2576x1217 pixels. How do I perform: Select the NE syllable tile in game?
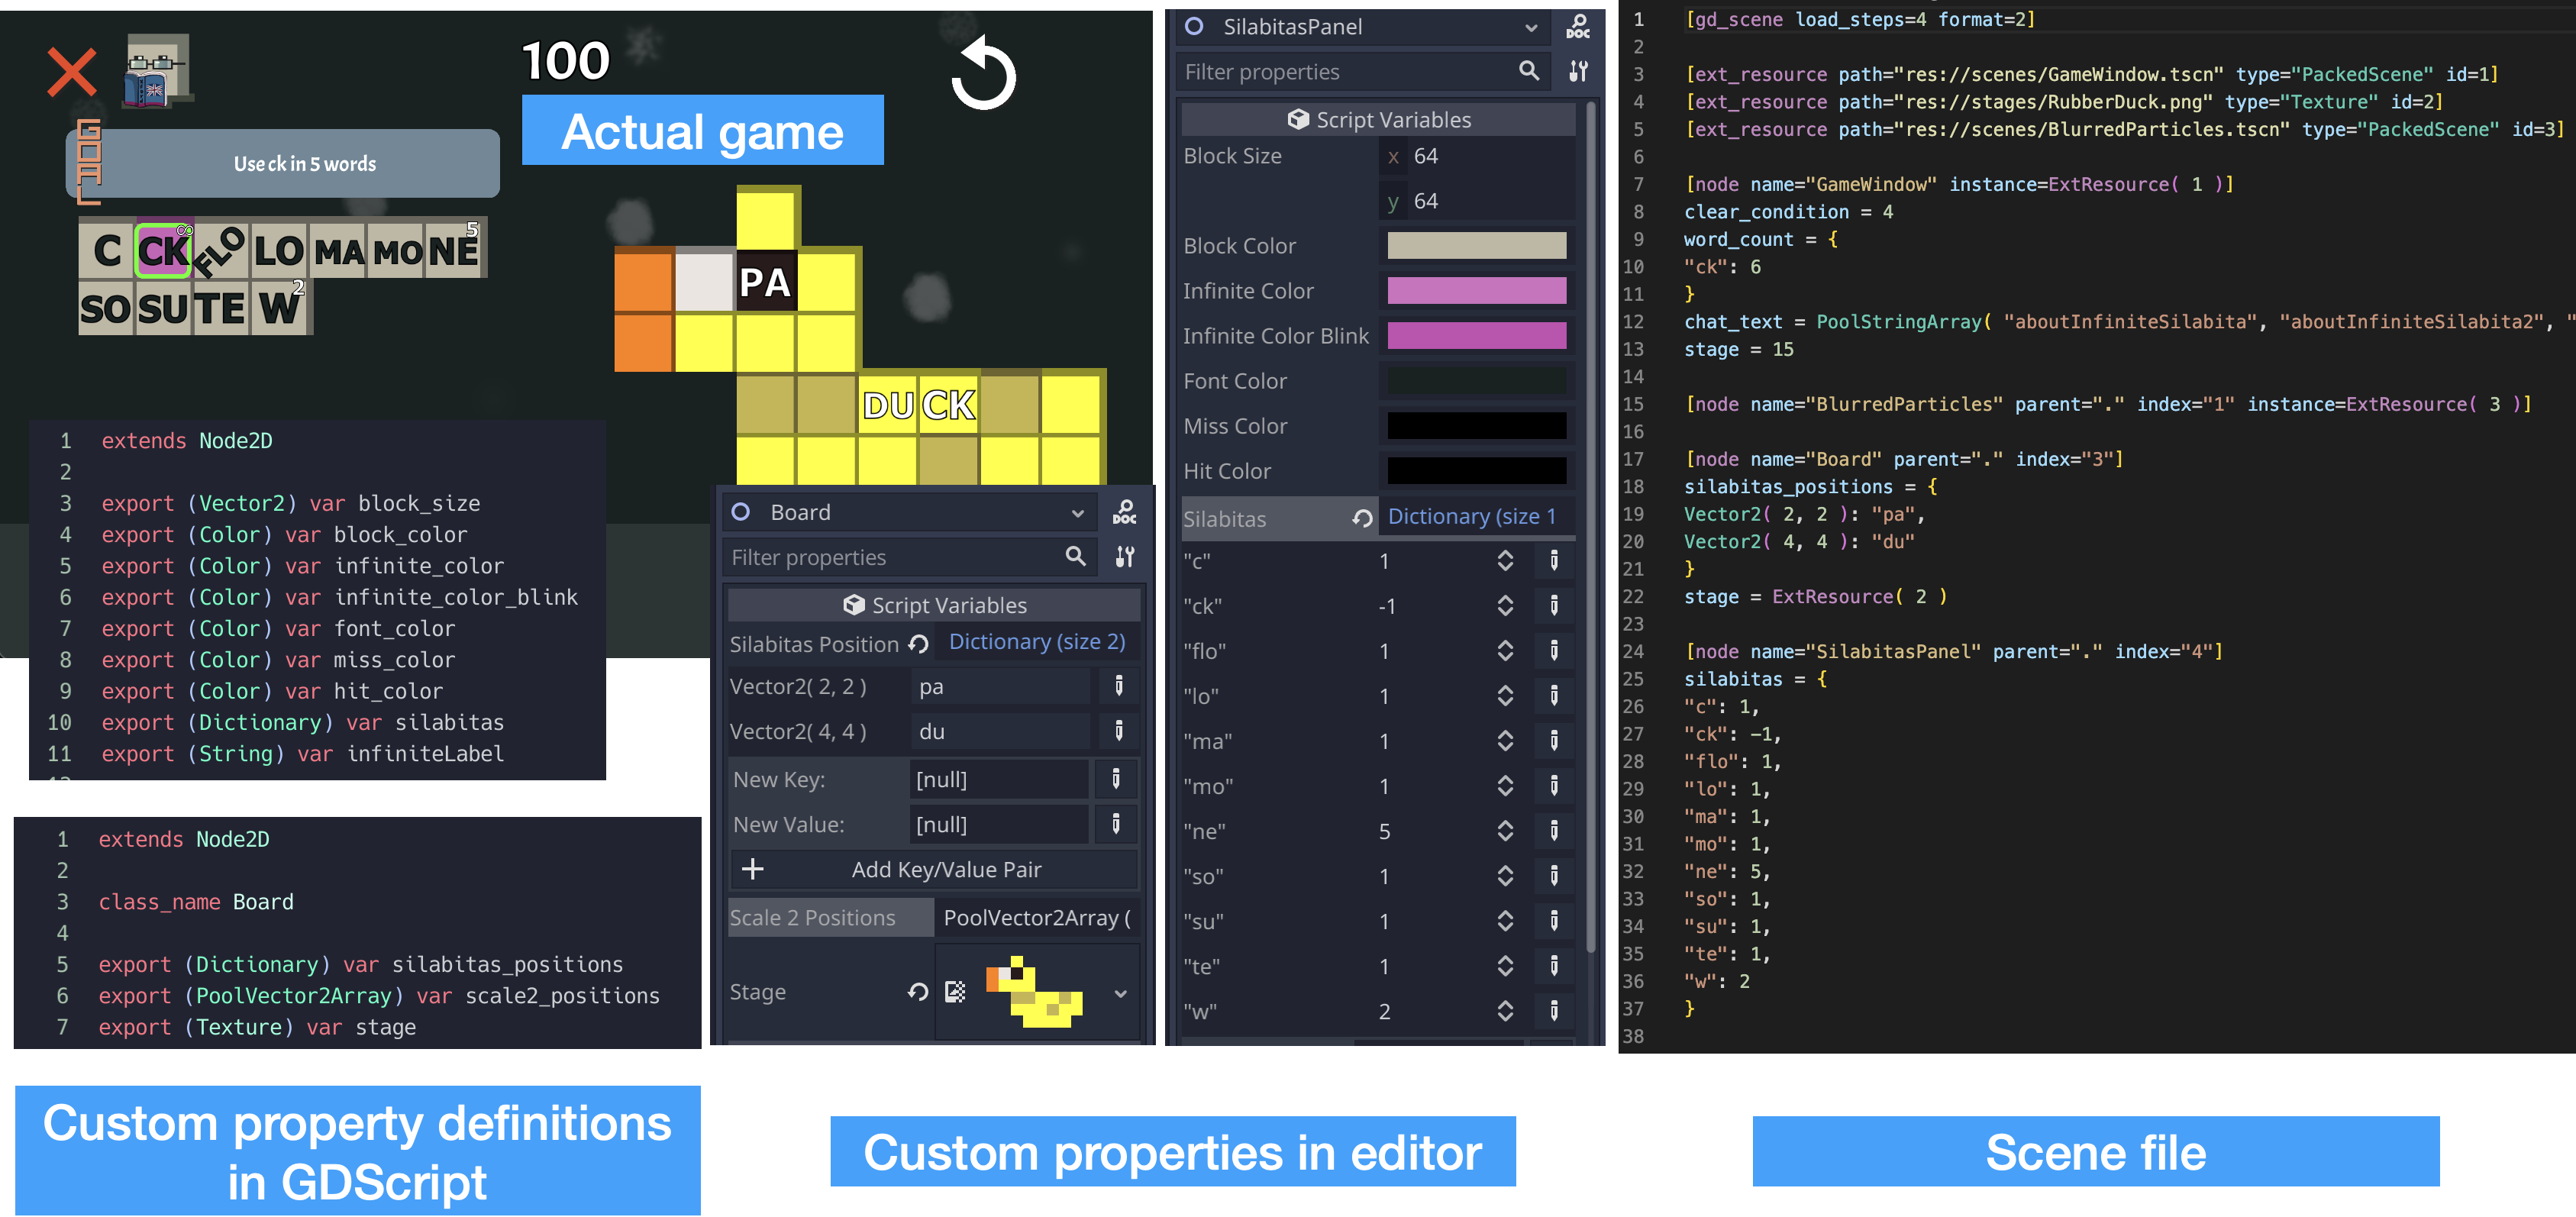tap(455, 250)
